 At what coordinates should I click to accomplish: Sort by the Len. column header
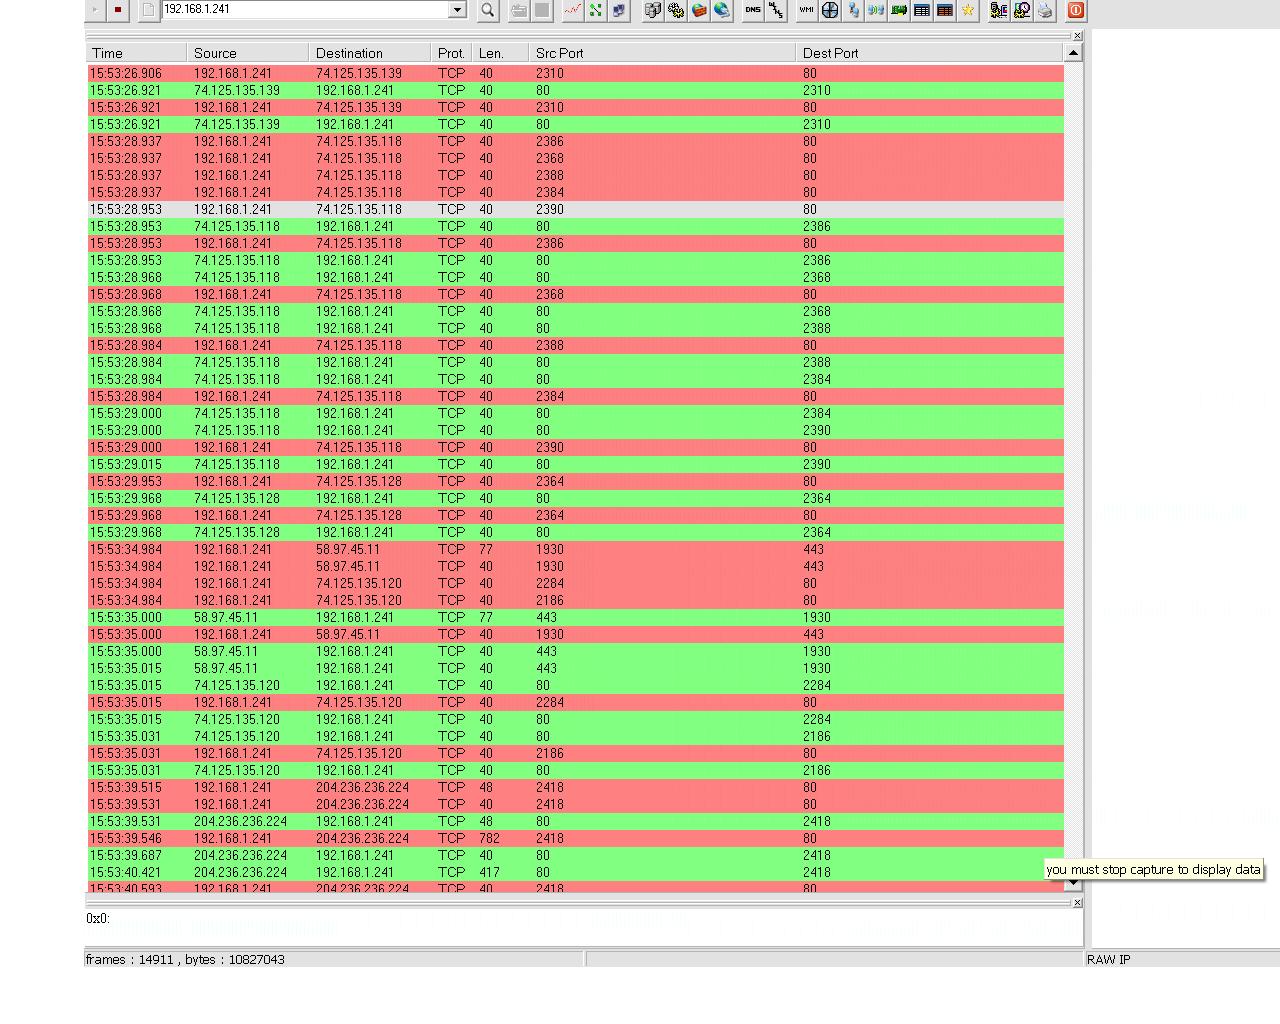point(501,53)
